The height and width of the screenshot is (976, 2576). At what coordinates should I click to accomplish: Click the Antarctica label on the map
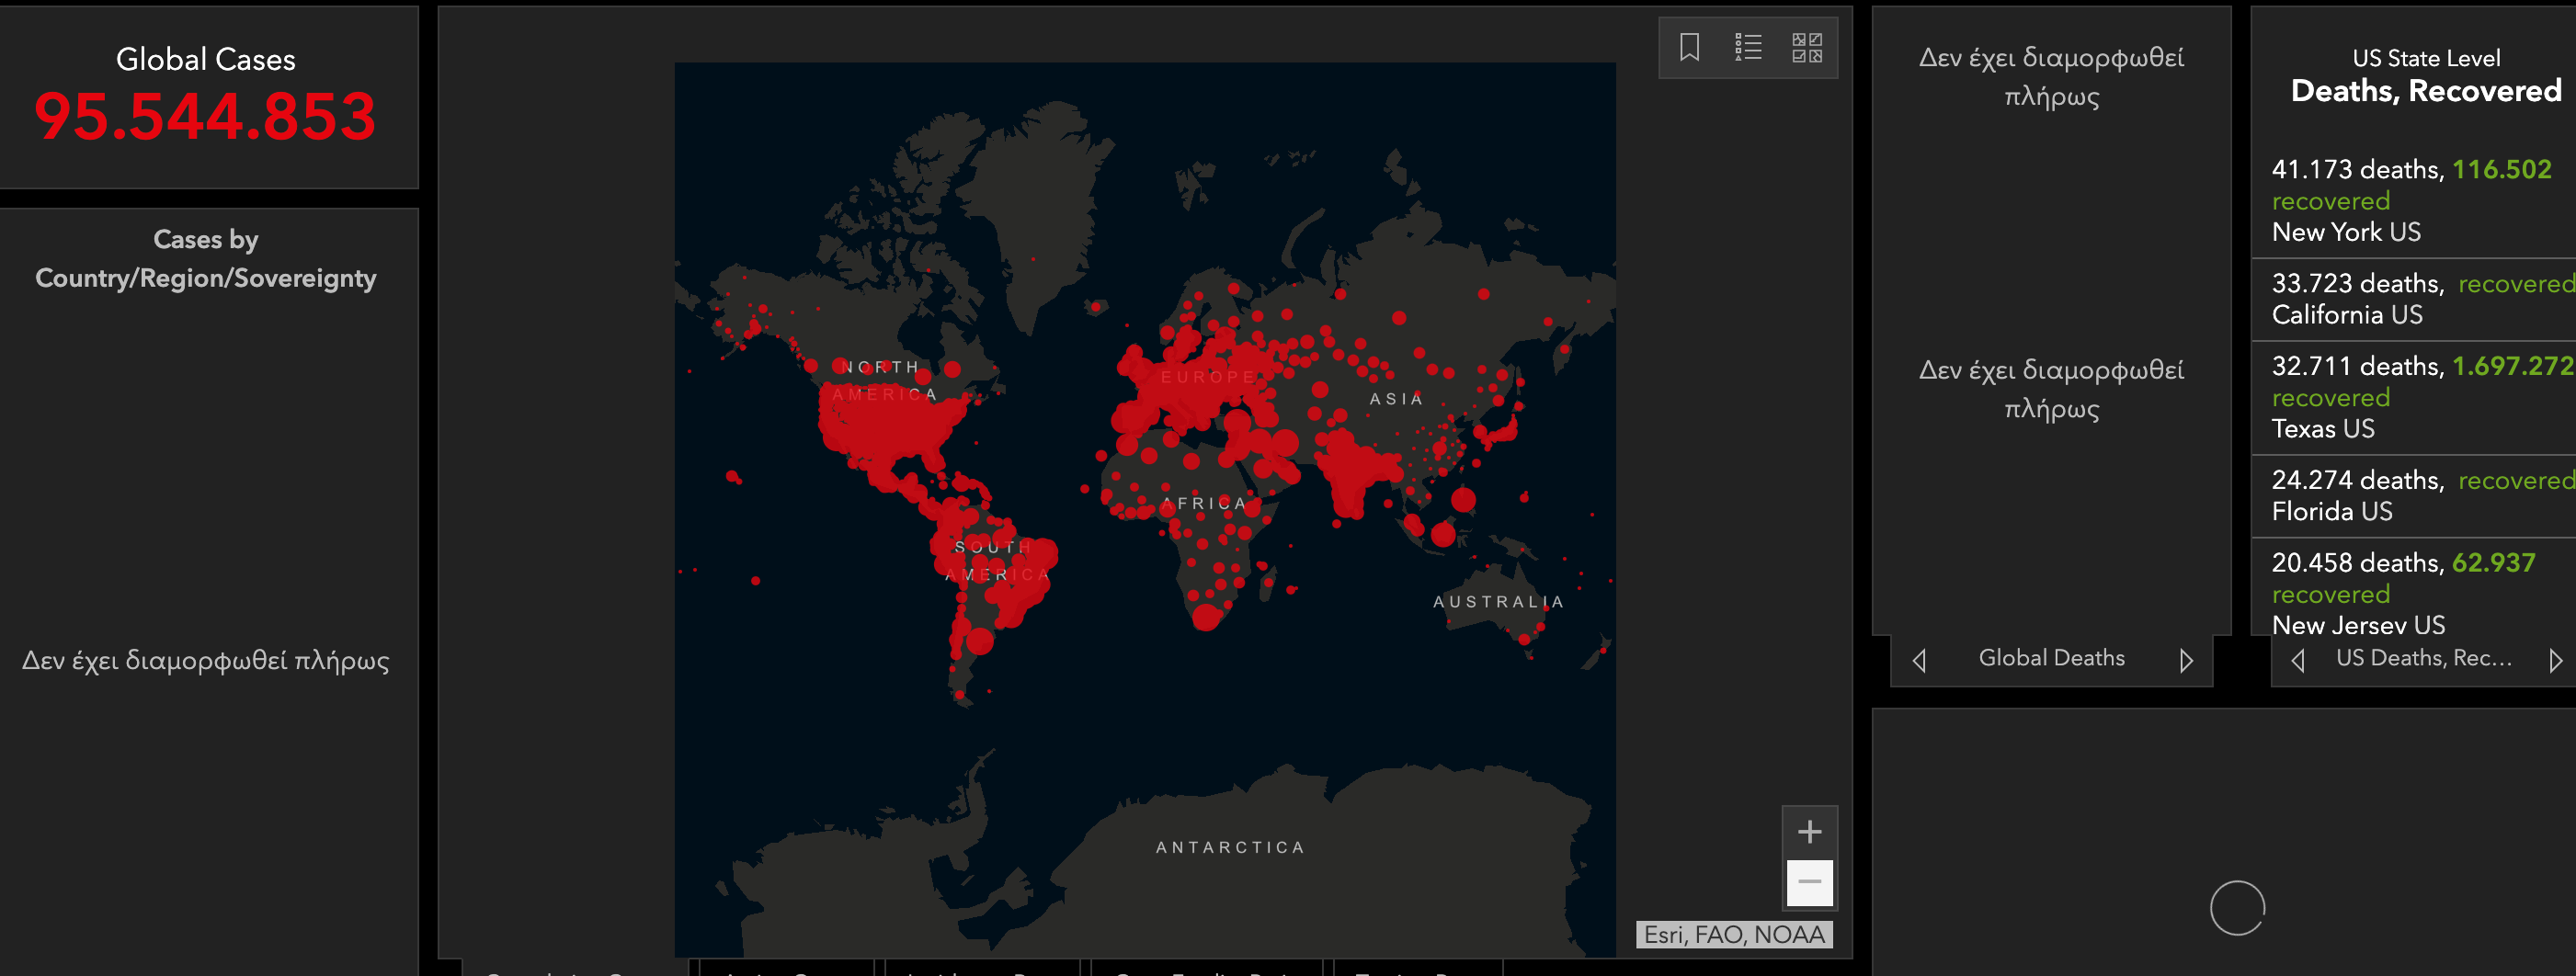(x=1230, y=847)
